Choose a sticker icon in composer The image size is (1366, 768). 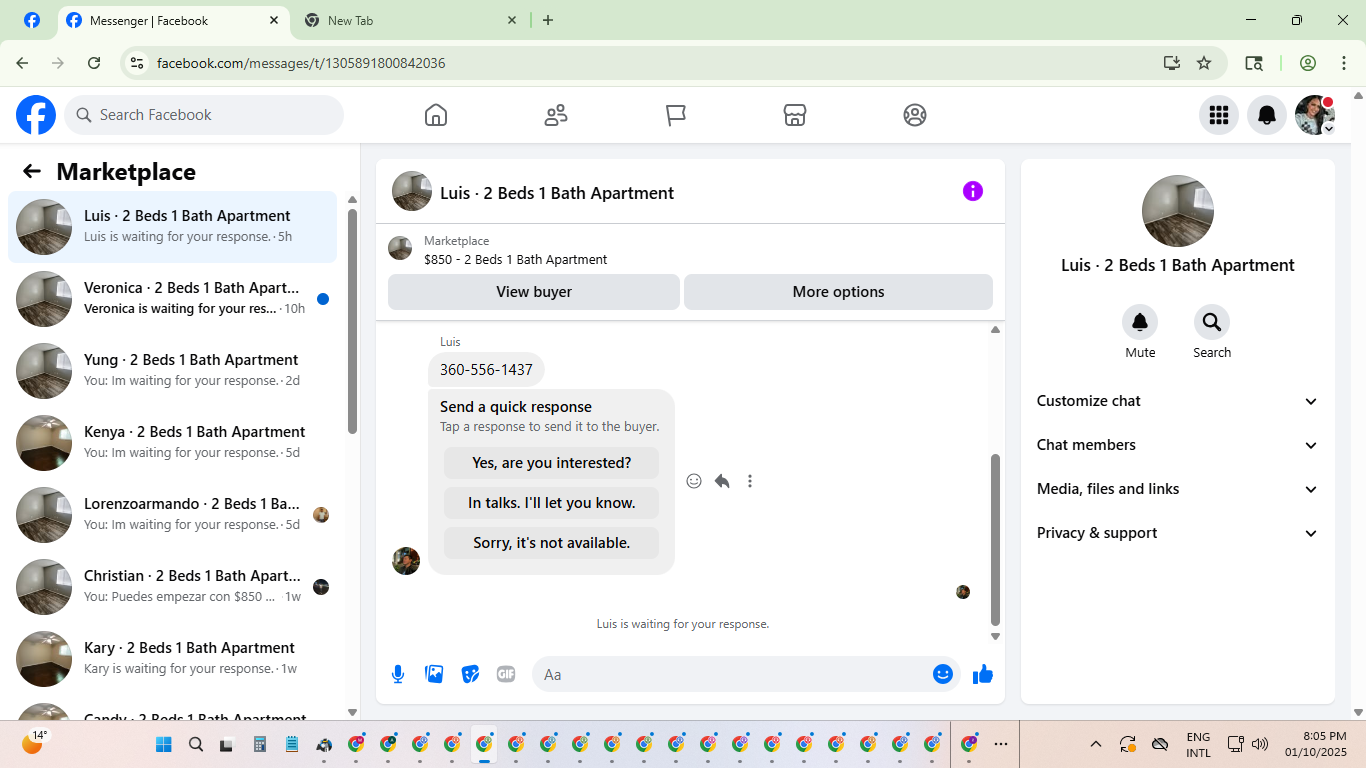tap(470, 674)
